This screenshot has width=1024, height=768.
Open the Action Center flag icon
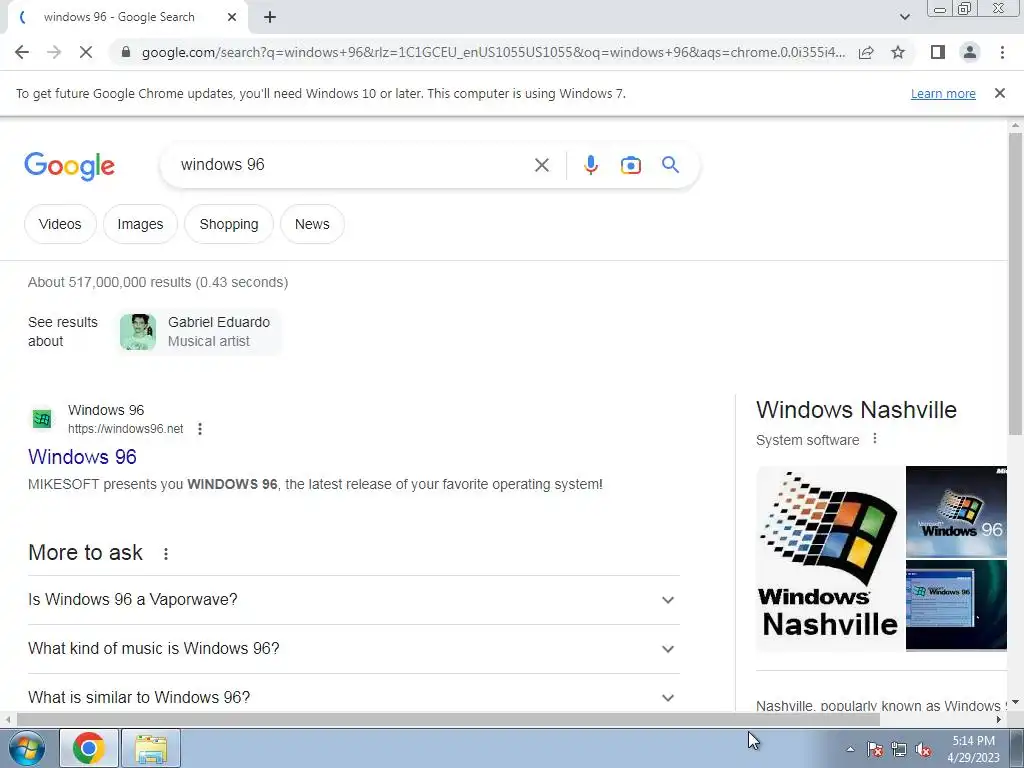pyautogui.click(x=874, y=750)
